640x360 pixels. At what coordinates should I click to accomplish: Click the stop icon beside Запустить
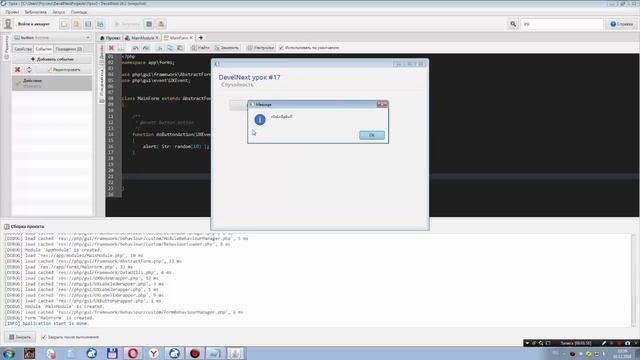click(149, 24)
